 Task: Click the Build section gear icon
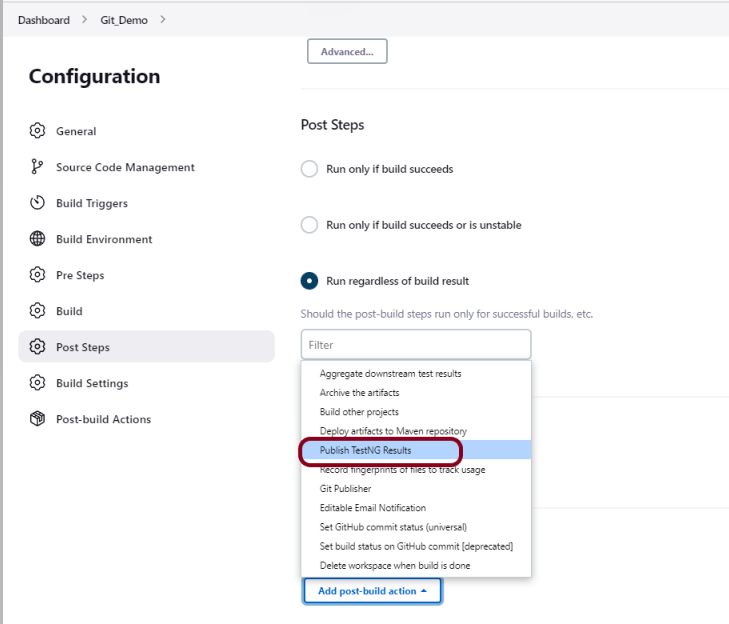(37, 311)
